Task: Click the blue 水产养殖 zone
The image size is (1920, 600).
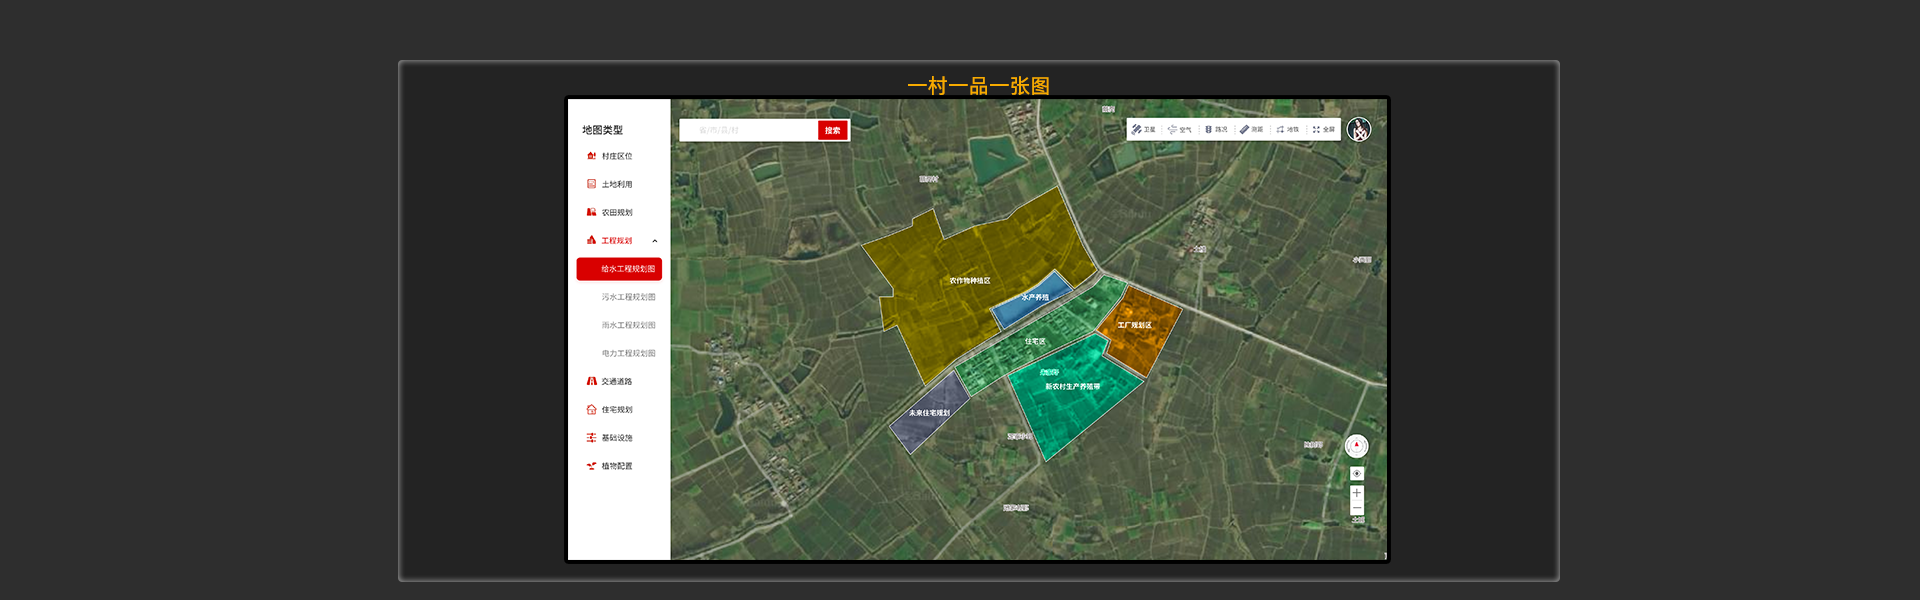Action: [1034, 299]
